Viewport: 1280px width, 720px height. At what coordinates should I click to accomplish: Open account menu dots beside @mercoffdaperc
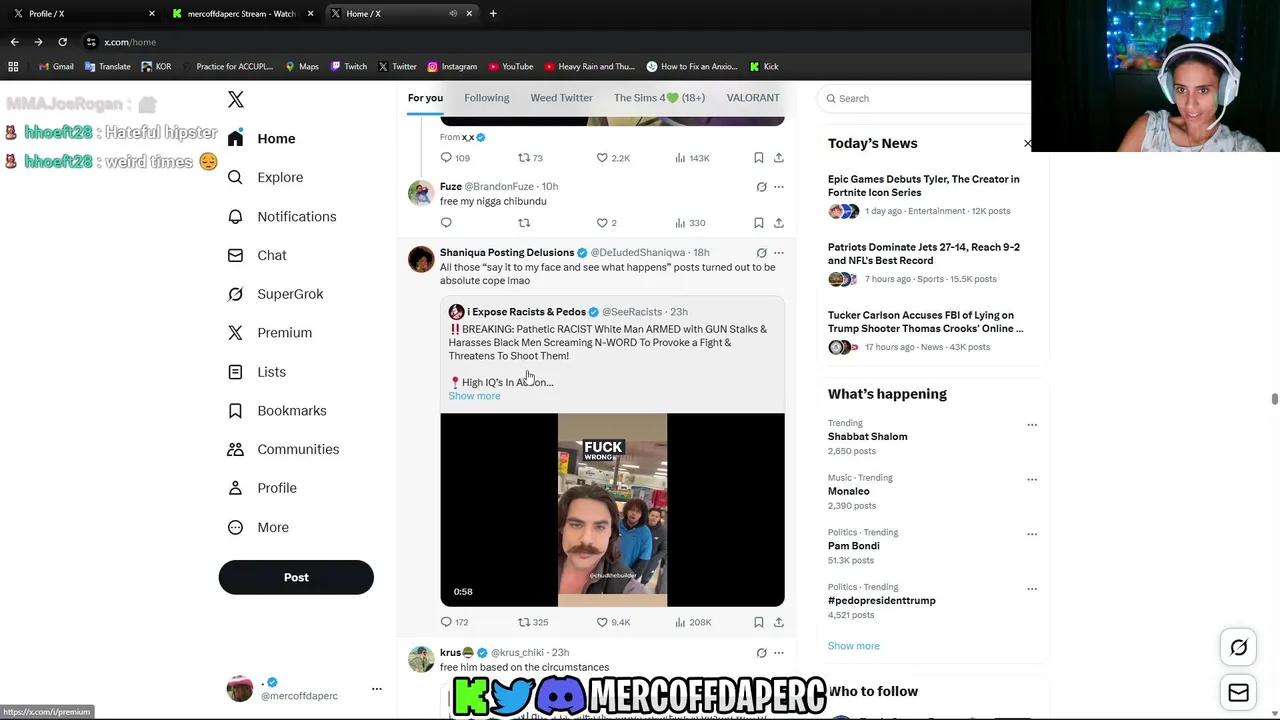click(x=377, y=689)
